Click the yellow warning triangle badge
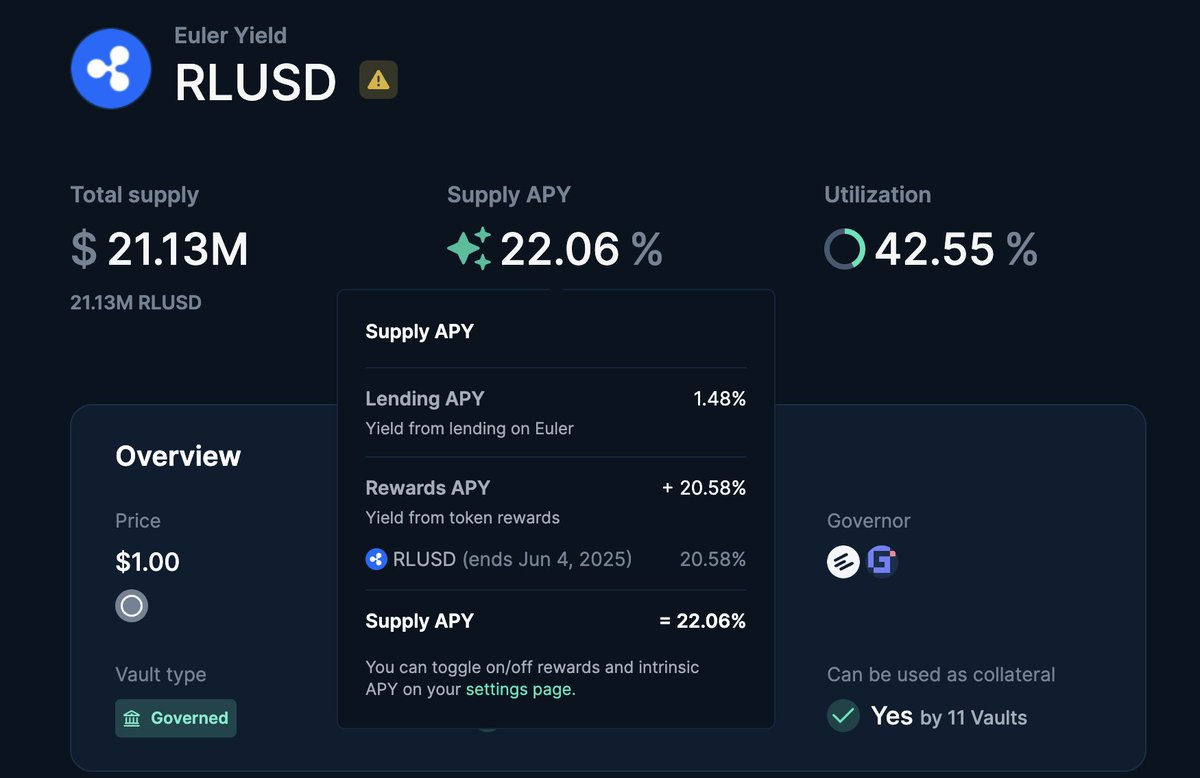 pyautogui.click(x=378, y=80)
